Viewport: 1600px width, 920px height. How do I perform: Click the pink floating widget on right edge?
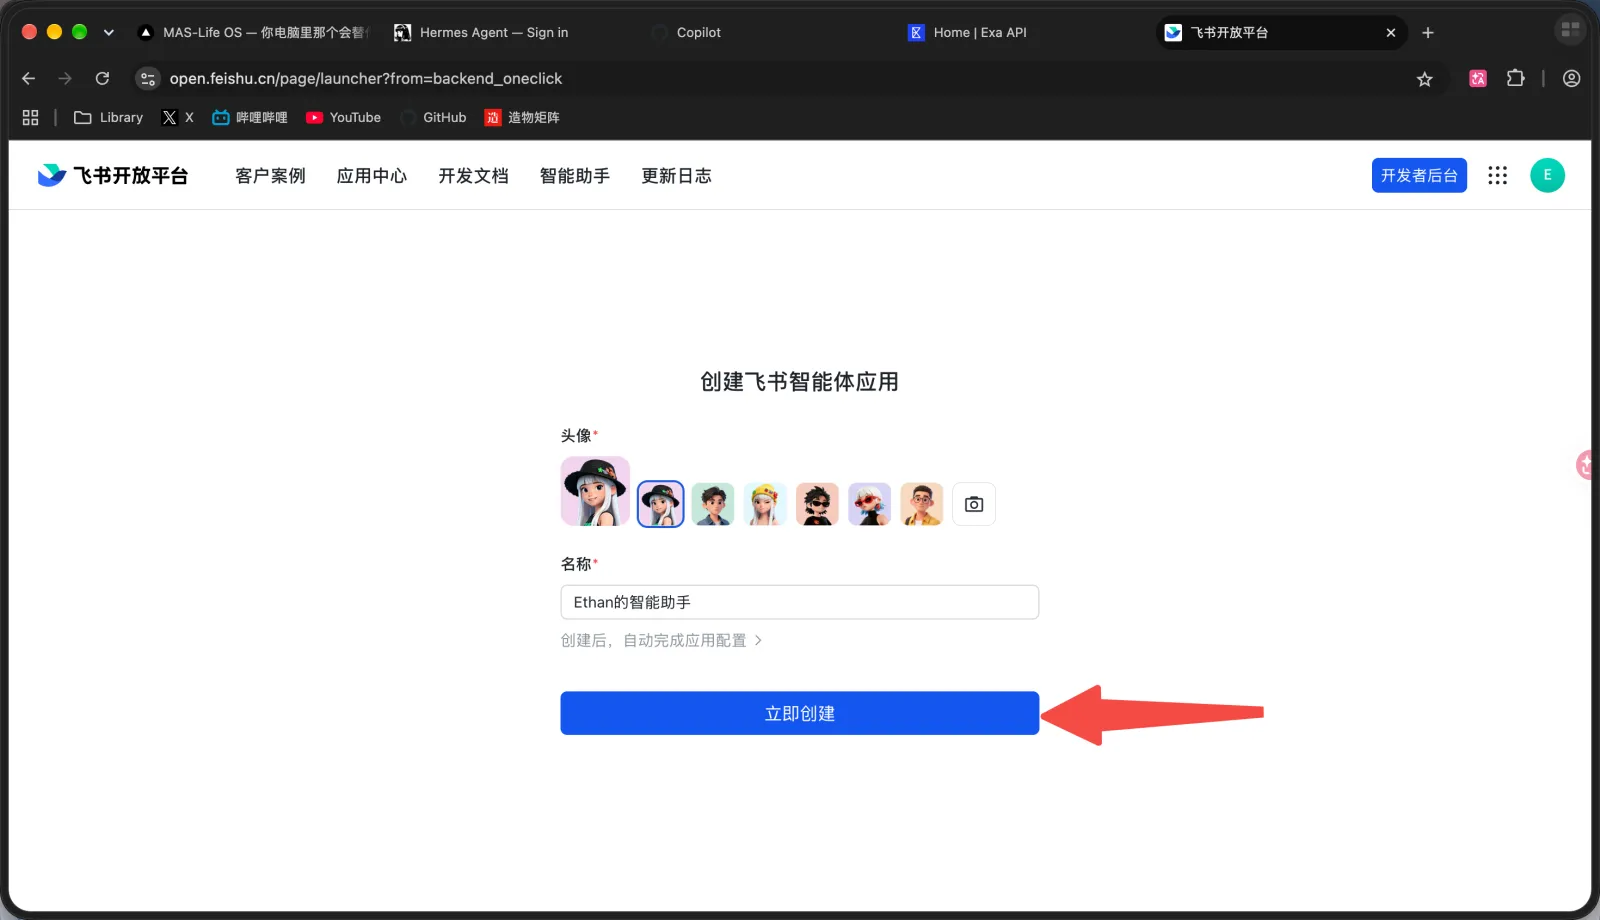(x=1586, y=465)
